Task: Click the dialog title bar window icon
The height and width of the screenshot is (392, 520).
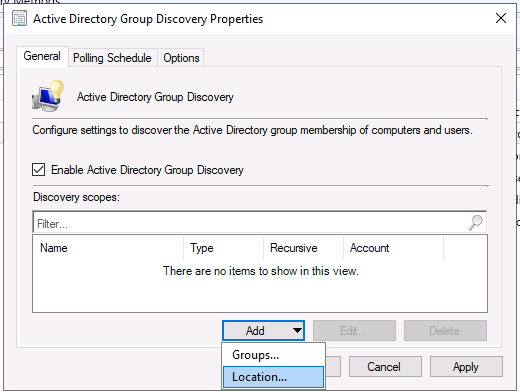Action: 19,18
